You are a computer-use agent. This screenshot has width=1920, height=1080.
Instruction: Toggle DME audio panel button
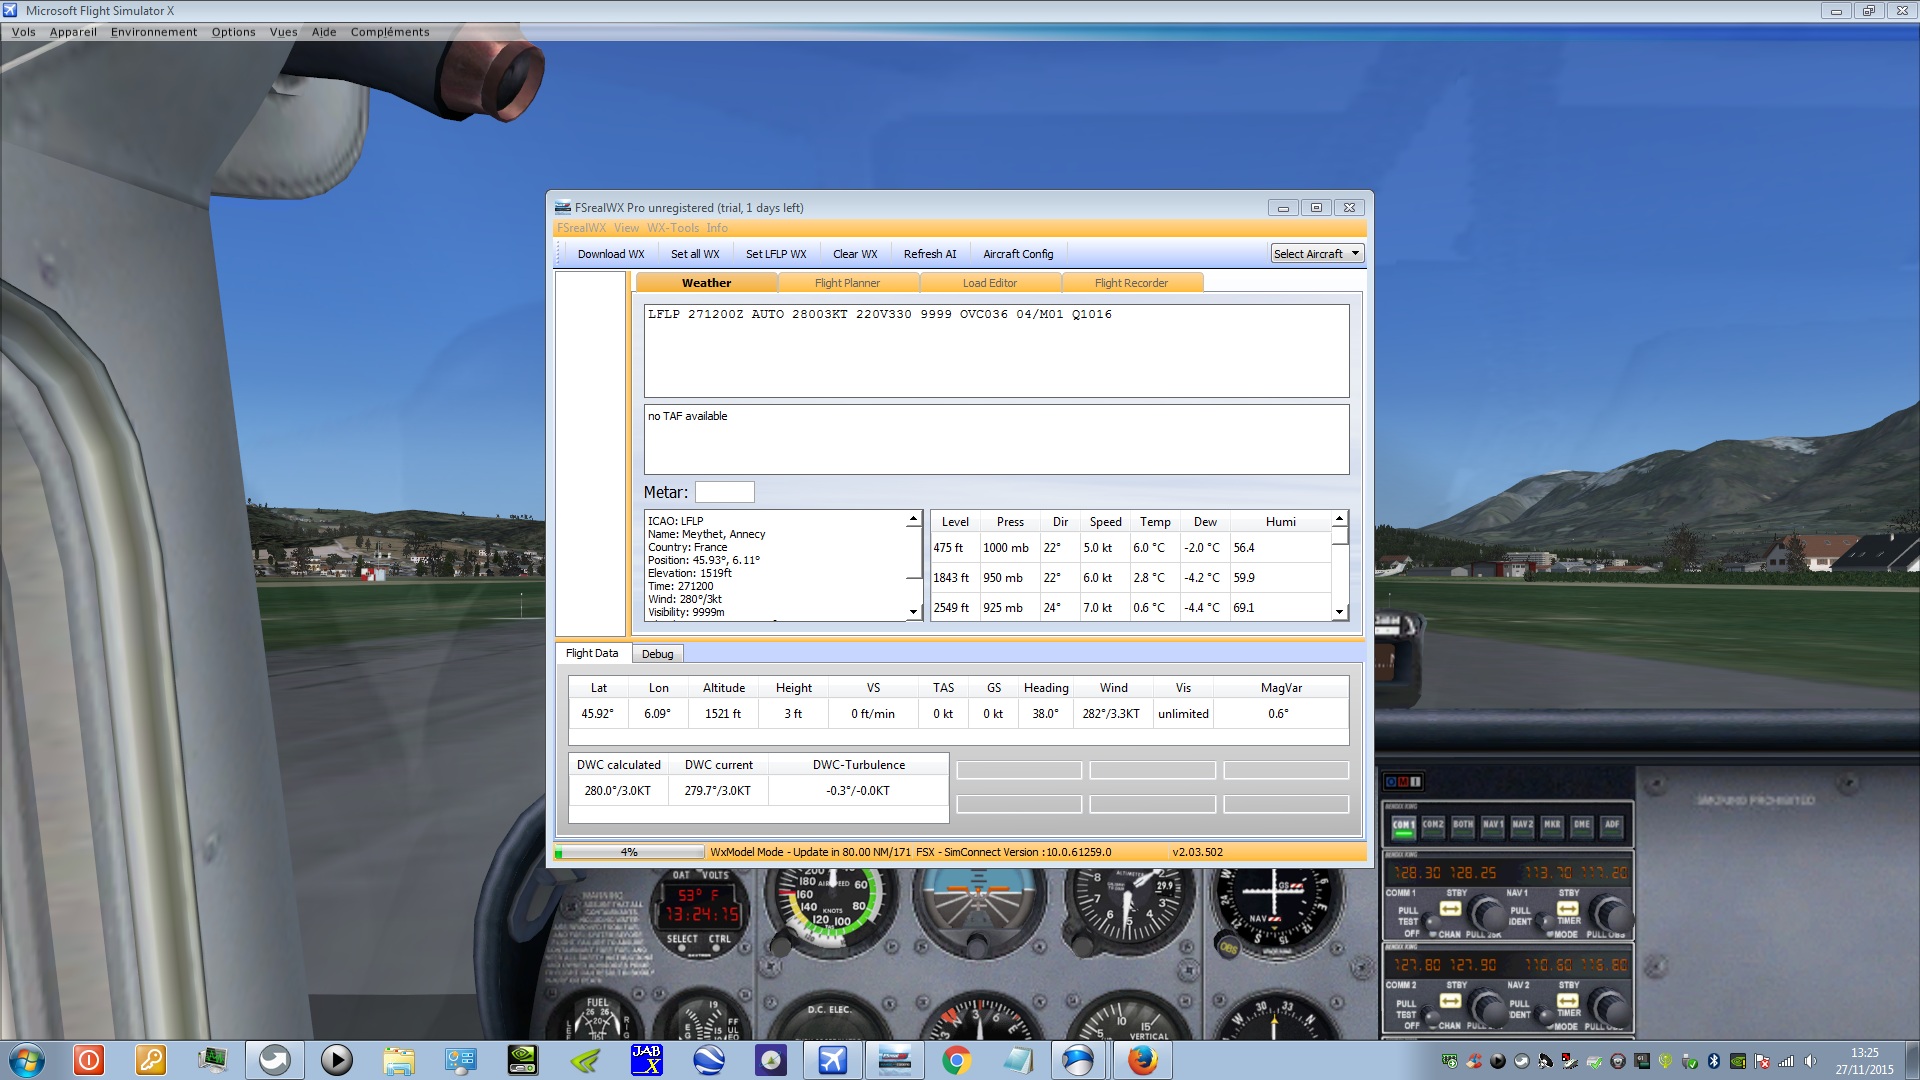[1582, 826]
